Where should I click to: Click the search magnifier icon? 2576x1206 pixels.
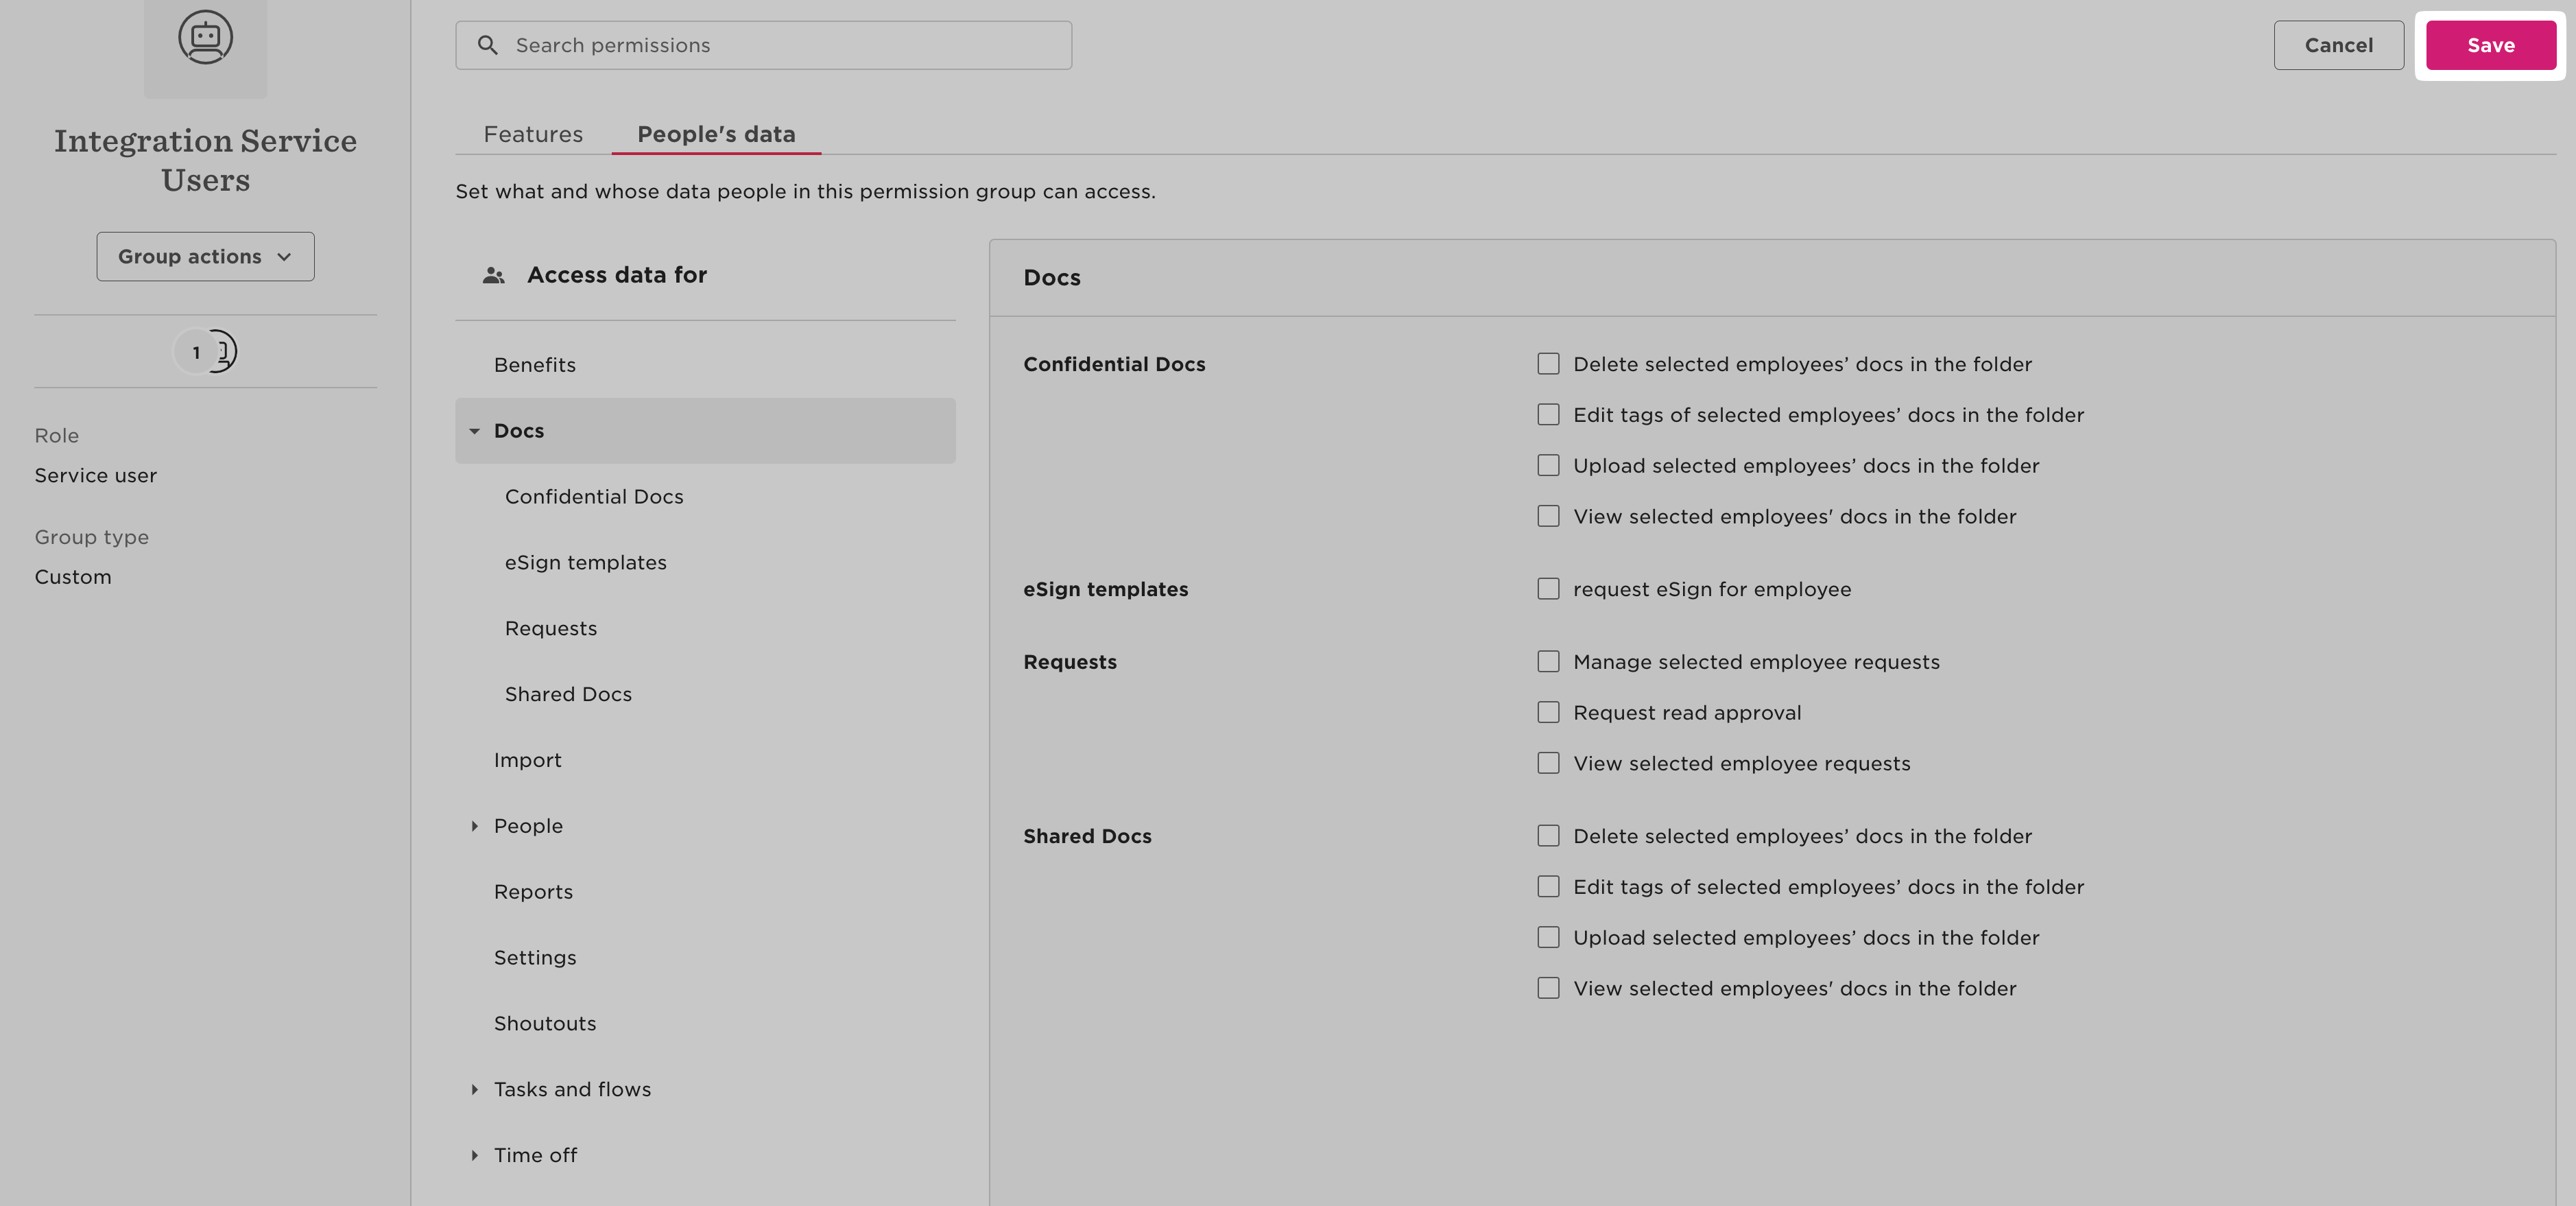click(x=487, y=45)
